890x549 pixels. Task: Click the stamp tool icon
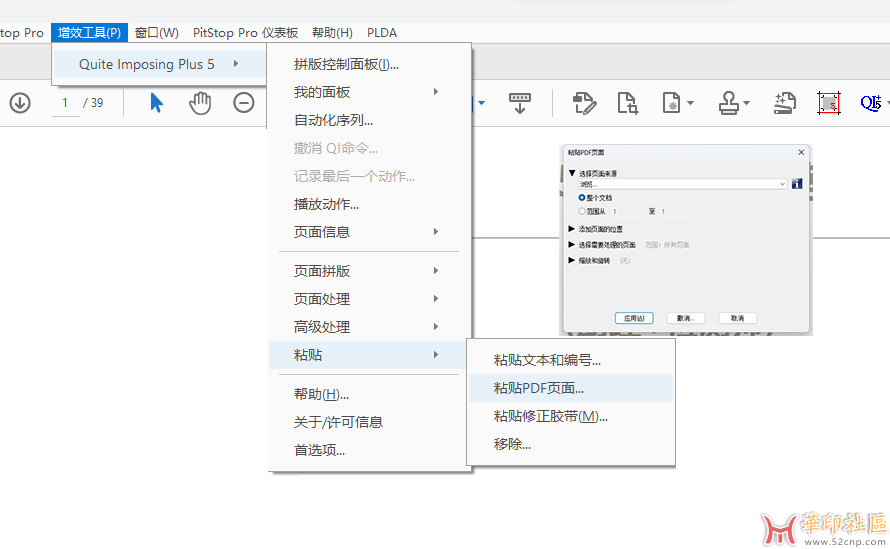[x=729, y=103]
